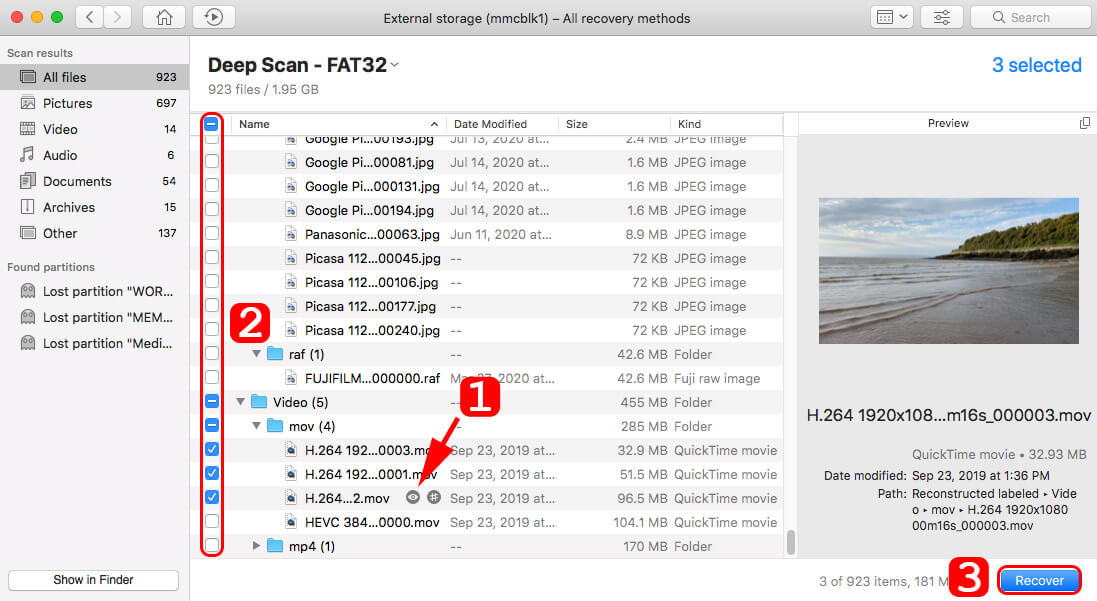Go back with the left arrow button
This screenshot has width=1097, height=601.
[x=91, y=17]
